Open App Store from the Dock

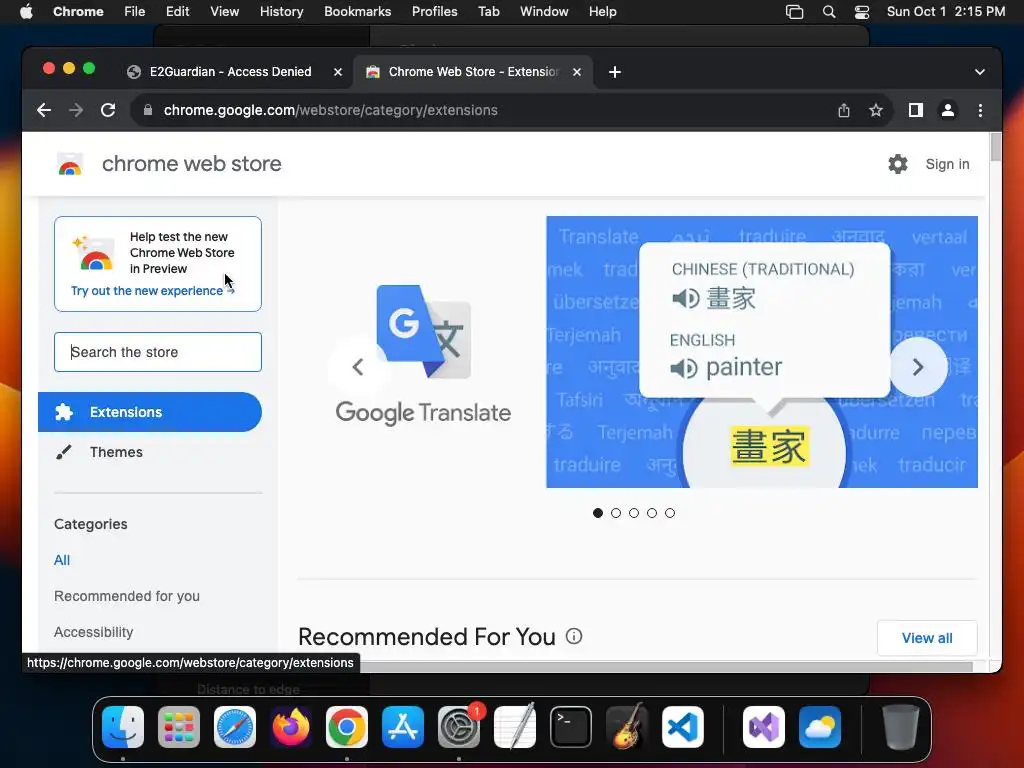pyautogui.click(x=403, y=727)
